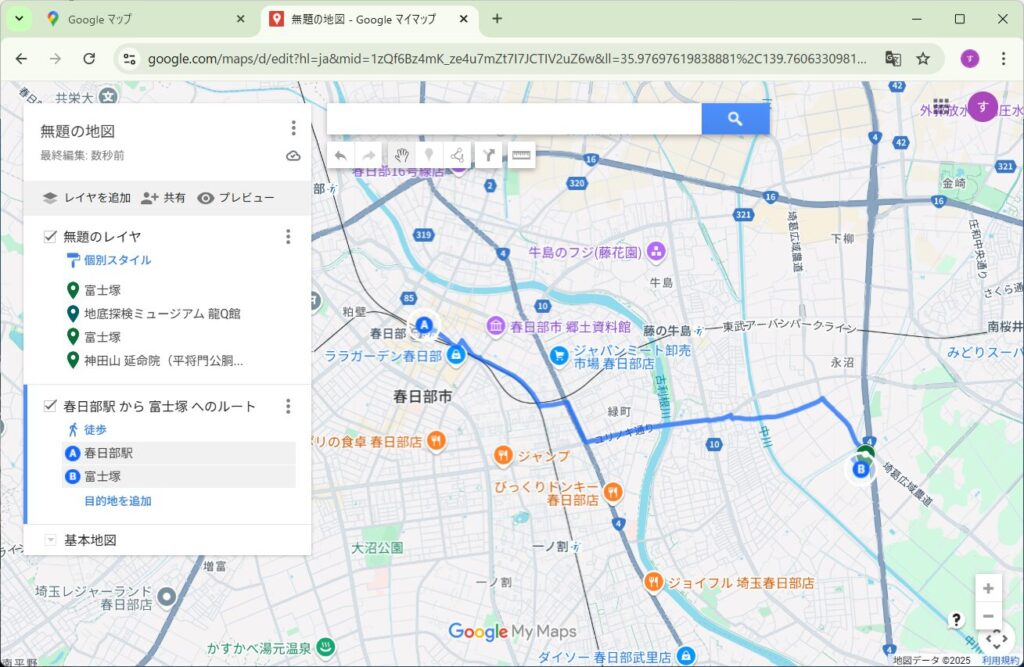The height and width of the screenshot is (667, 1024).
Task: Open the 無題のレイヤ layer options menu
Action: [288, 236]
